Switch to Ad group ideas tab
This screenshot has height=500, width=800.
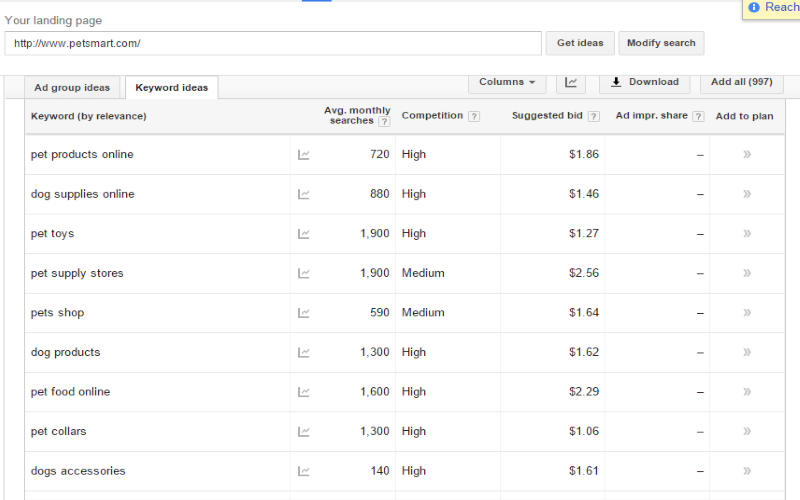click(72, 88)
